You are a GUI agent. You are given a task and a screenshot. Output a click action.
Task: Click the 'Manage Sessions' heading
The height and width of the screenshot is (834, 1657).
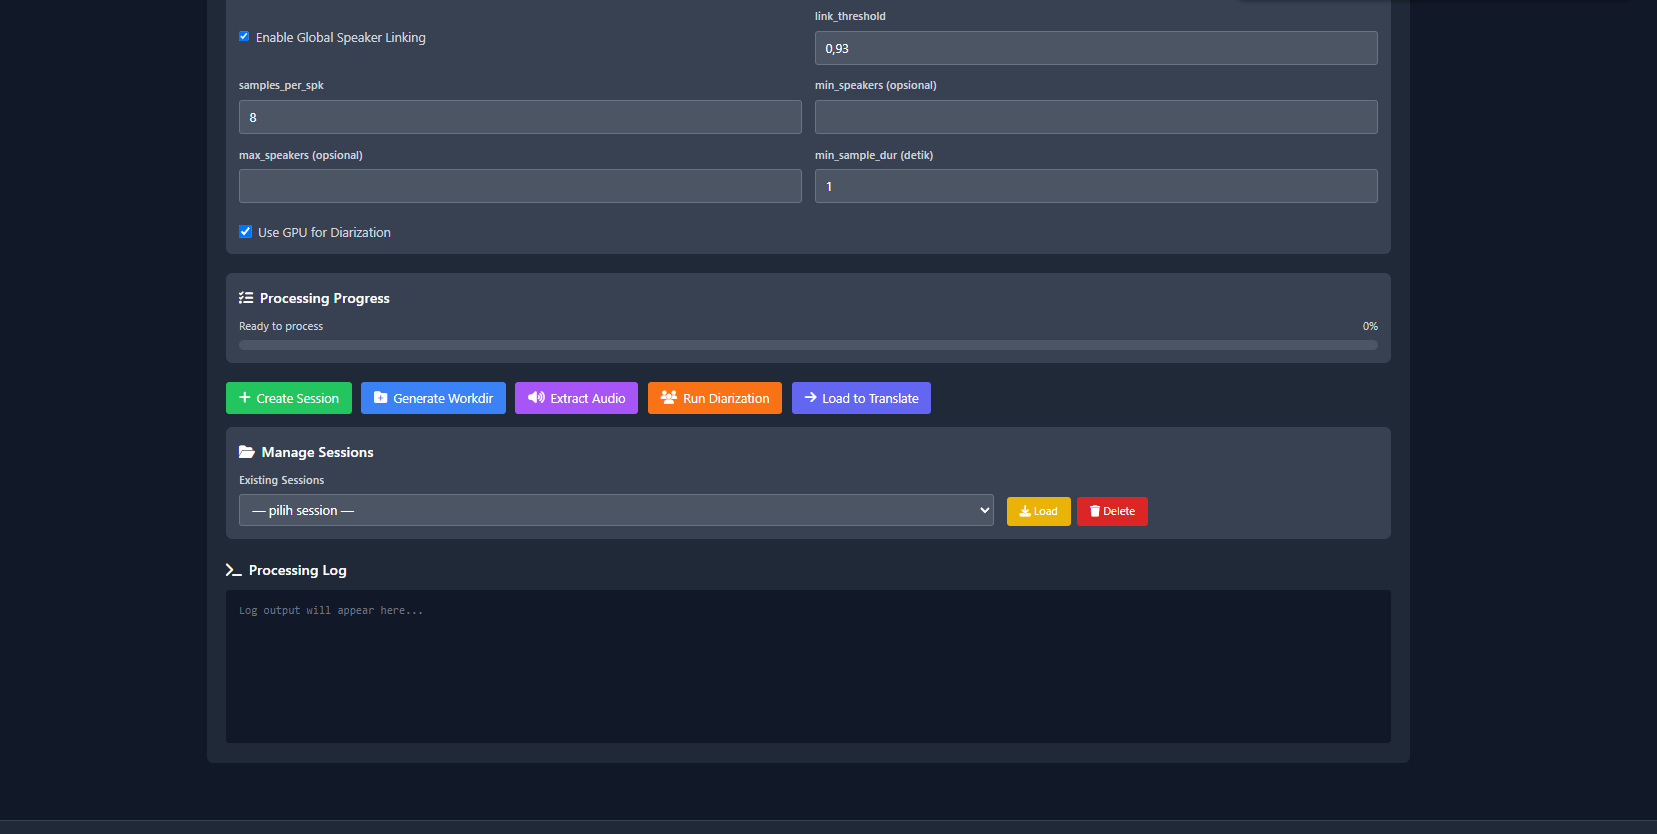pyautogui.click(x=317, y=453)
